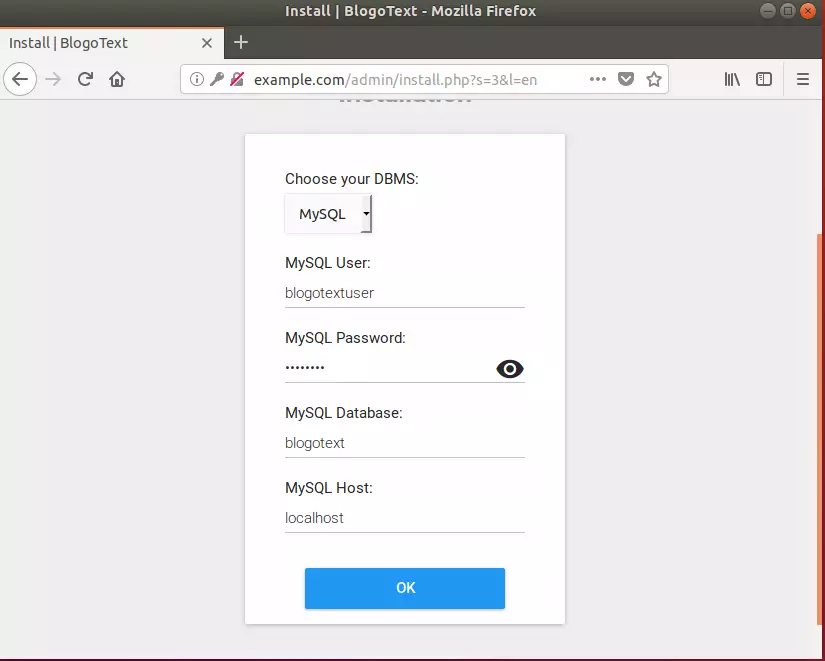Click the insecure connection padlock icon
Viewport: 825px width, 661px height.
237,79
